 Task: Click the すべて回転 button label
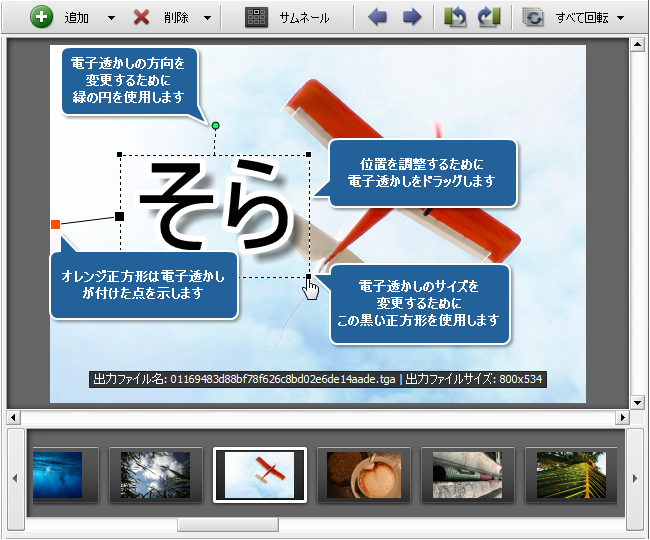581,18
